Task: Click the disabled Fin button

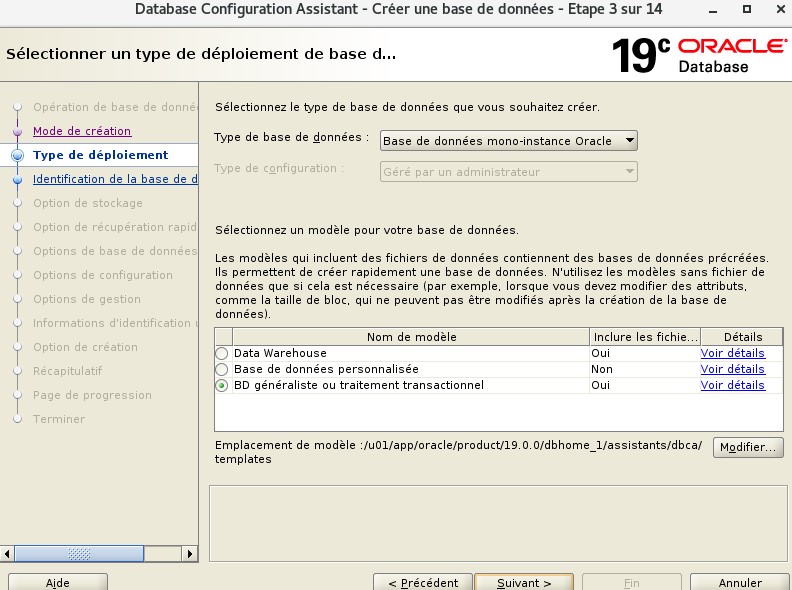Action: point(631,582)
